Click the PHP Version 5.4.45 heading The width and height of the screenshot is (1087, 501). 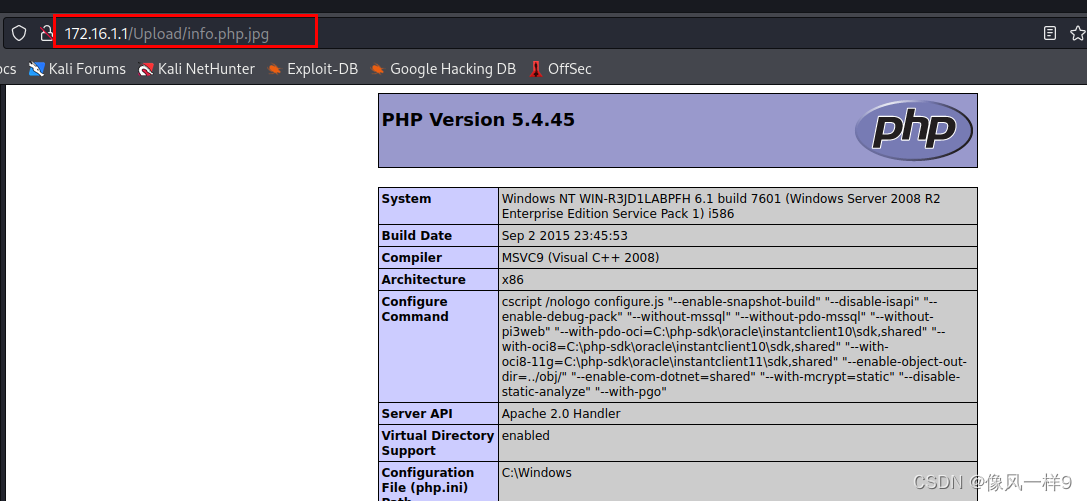pyautogui.click(x=478, y=120)
